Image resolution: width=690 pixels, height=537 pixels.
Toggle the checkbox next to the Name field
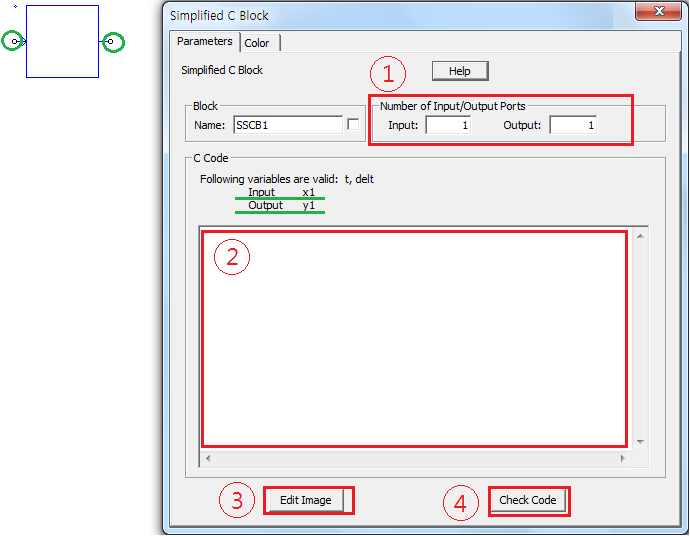[x=353, y=125]
